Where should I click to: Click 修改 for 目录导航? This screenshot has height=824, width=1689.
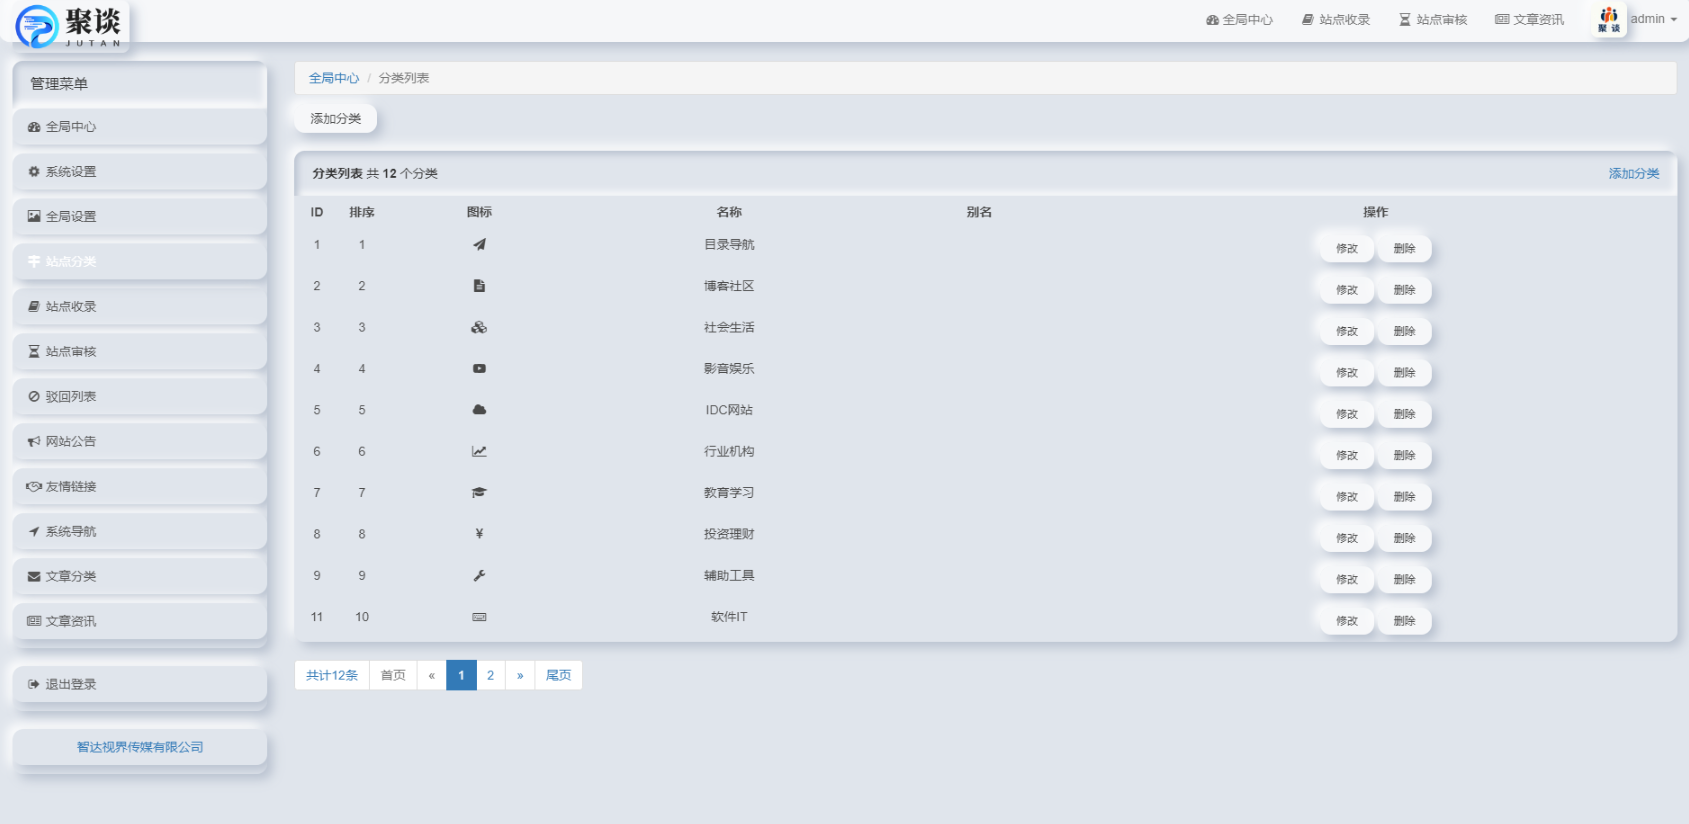pyautogui.click(x=1347, y=249)
